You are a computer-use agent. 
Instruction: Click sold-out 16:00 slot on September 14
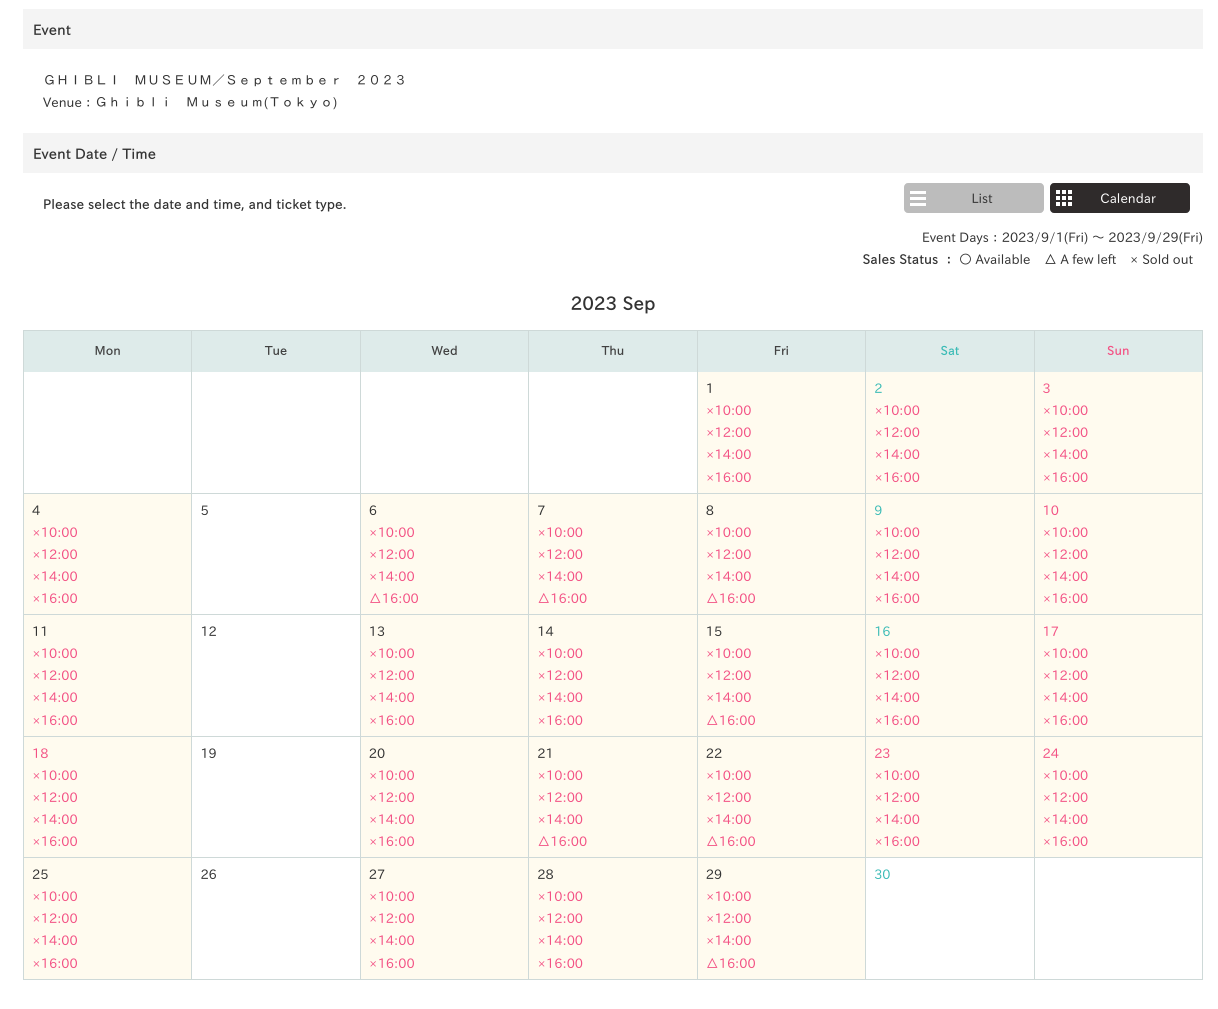coord(560,720)
